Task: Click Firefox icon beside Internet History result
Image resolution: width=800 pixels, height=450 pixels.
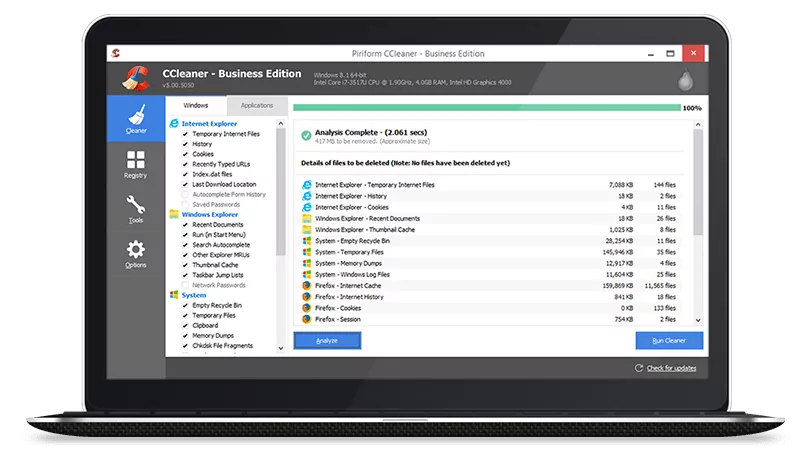Action: point(307,297)
